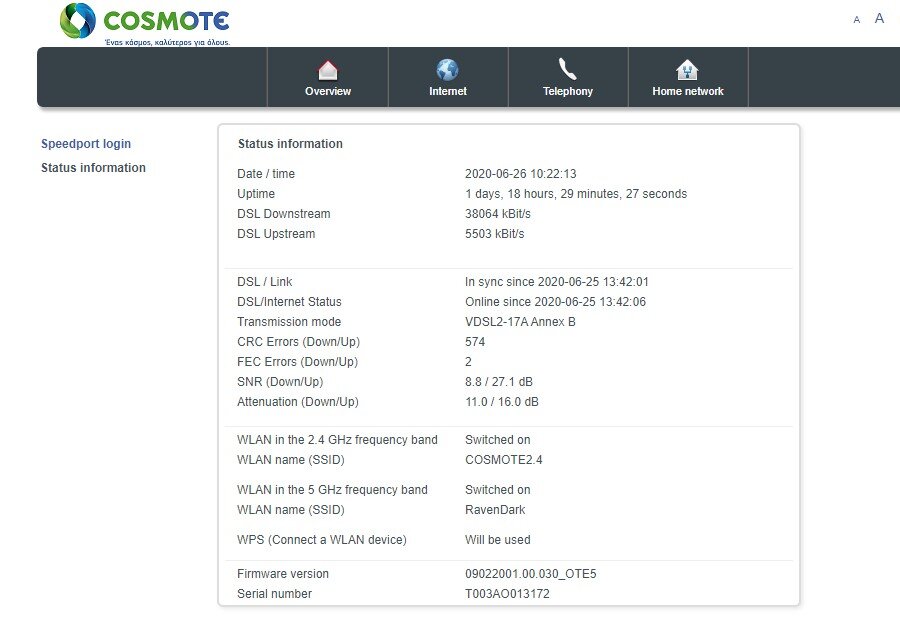Click the Online since 2020-06-25 13:42:06 value
Screen dimensions: 900x637
(555, 302)
